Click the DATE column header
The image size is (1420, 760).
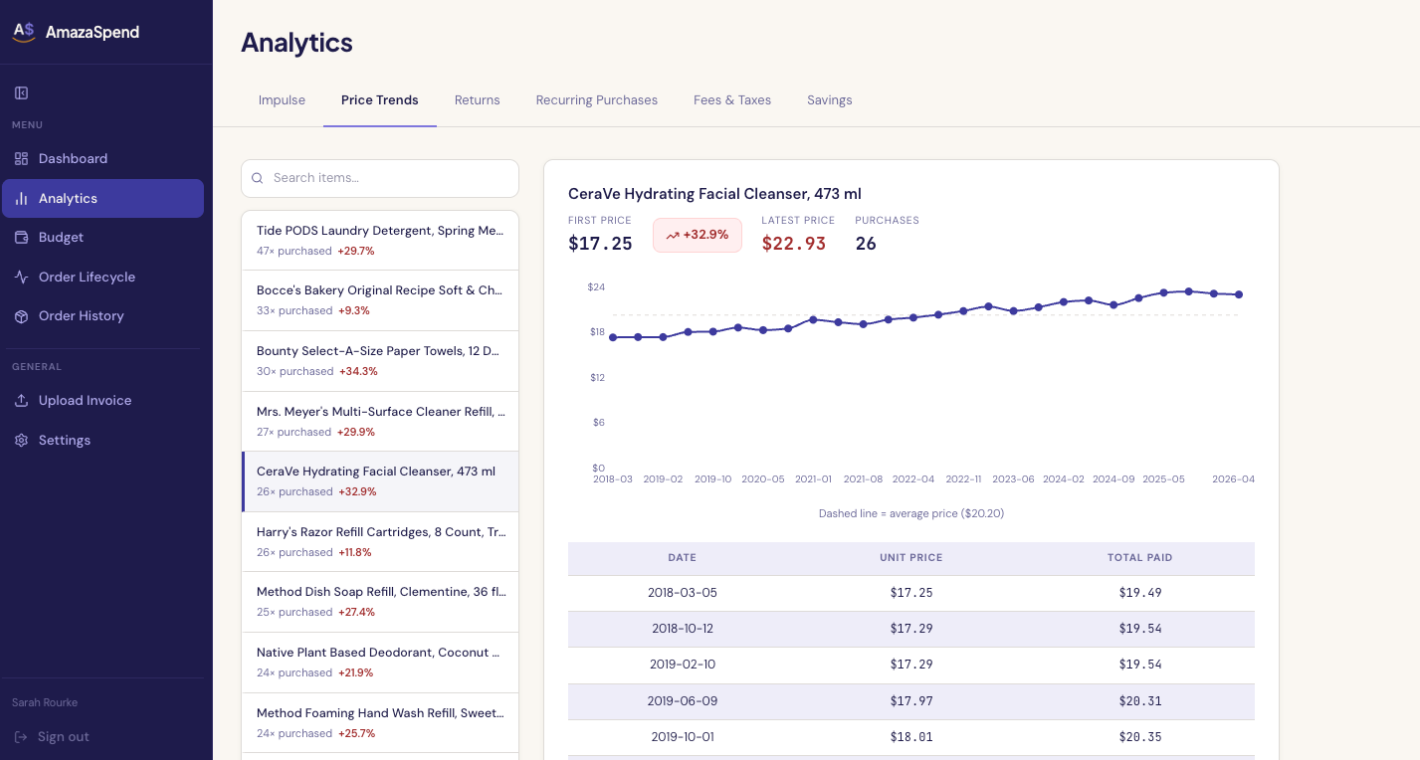click(x=682, y=558)
